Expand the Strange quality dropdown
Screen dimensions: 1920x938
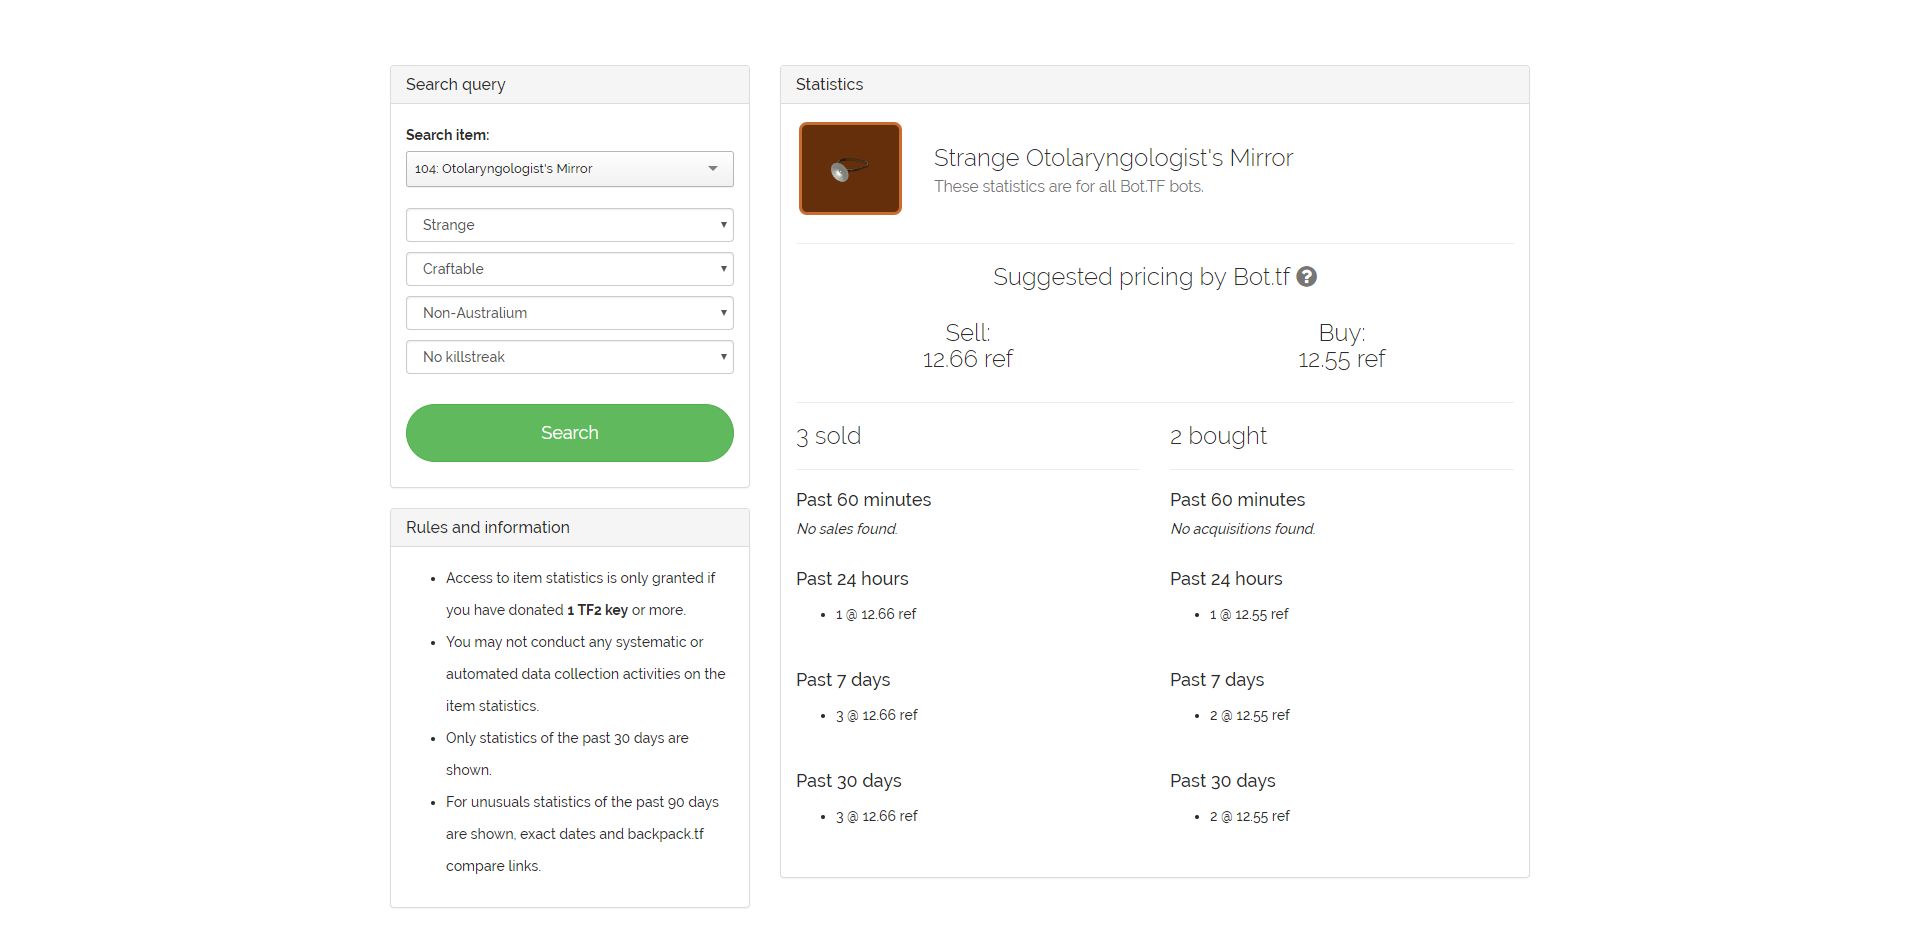pos(569,225)
